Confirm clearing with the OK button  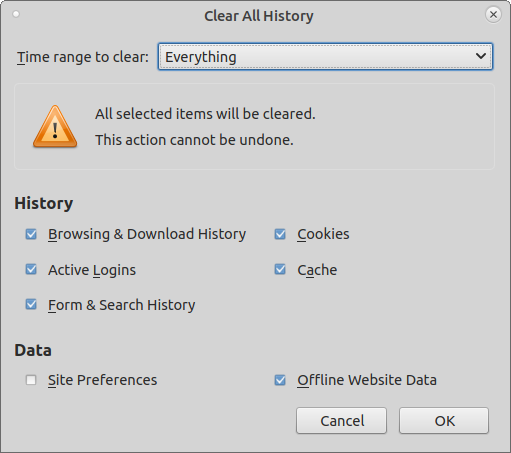pyautogui.click(x=444, y=421)
